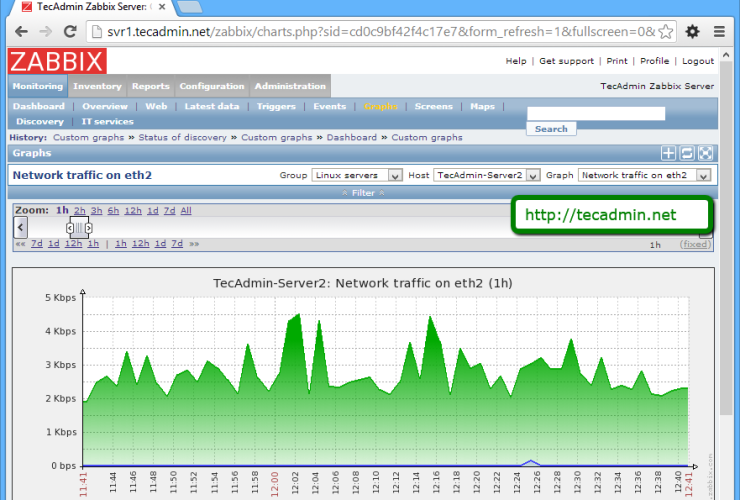Expand the Group dropdown showing Linux servers
This screenshot has height=500, width=740.
tap(357, 175)
